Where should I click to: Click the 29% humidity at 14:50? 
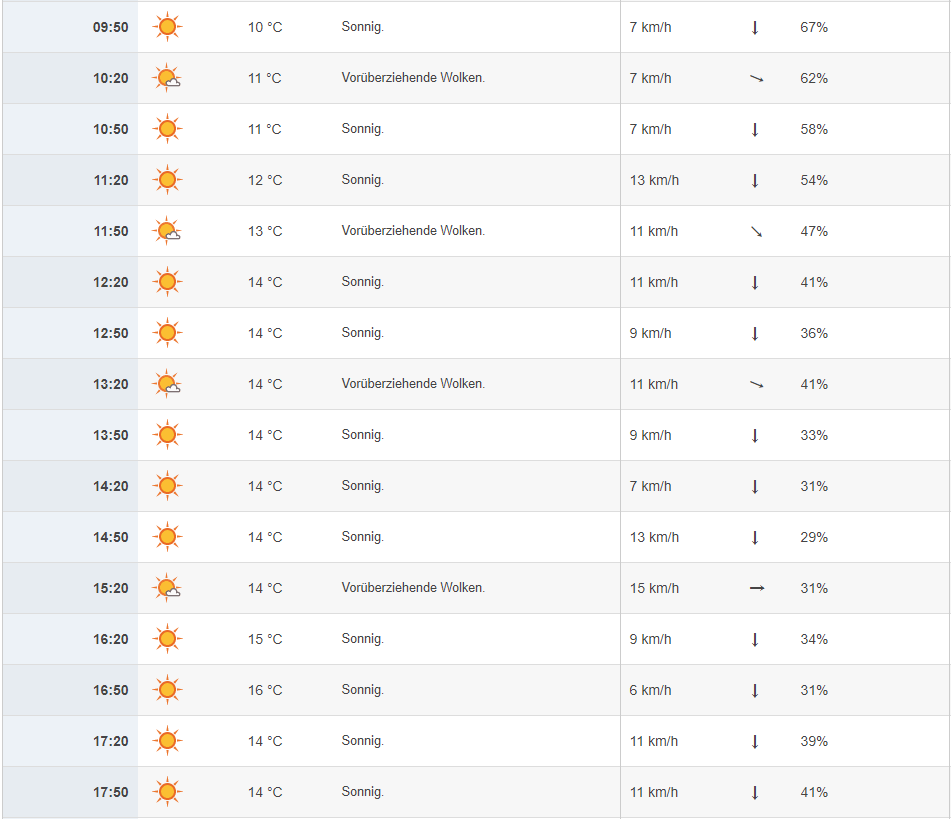click(x=814, y=537)
